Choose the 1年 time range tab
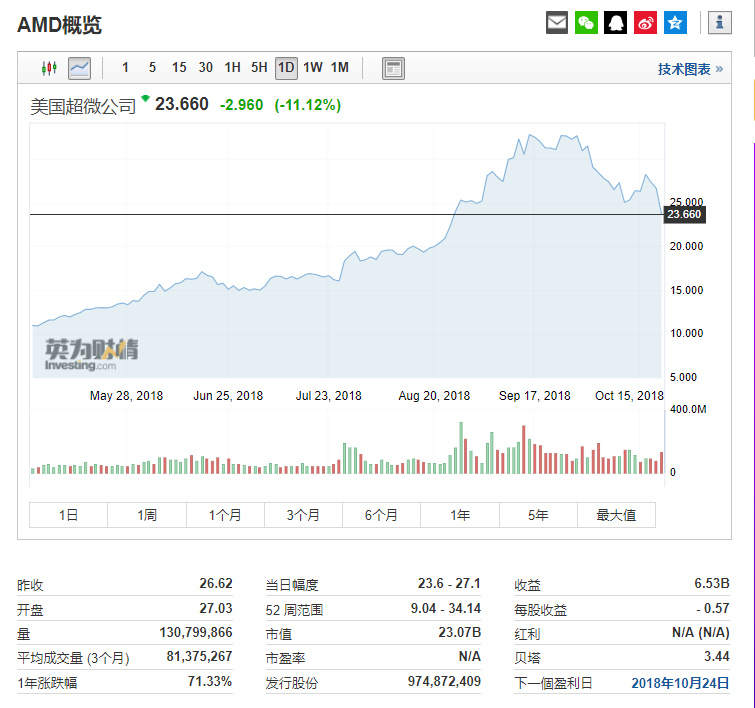The width and height of the screenshot is (755, 708). tap(460, 515)
